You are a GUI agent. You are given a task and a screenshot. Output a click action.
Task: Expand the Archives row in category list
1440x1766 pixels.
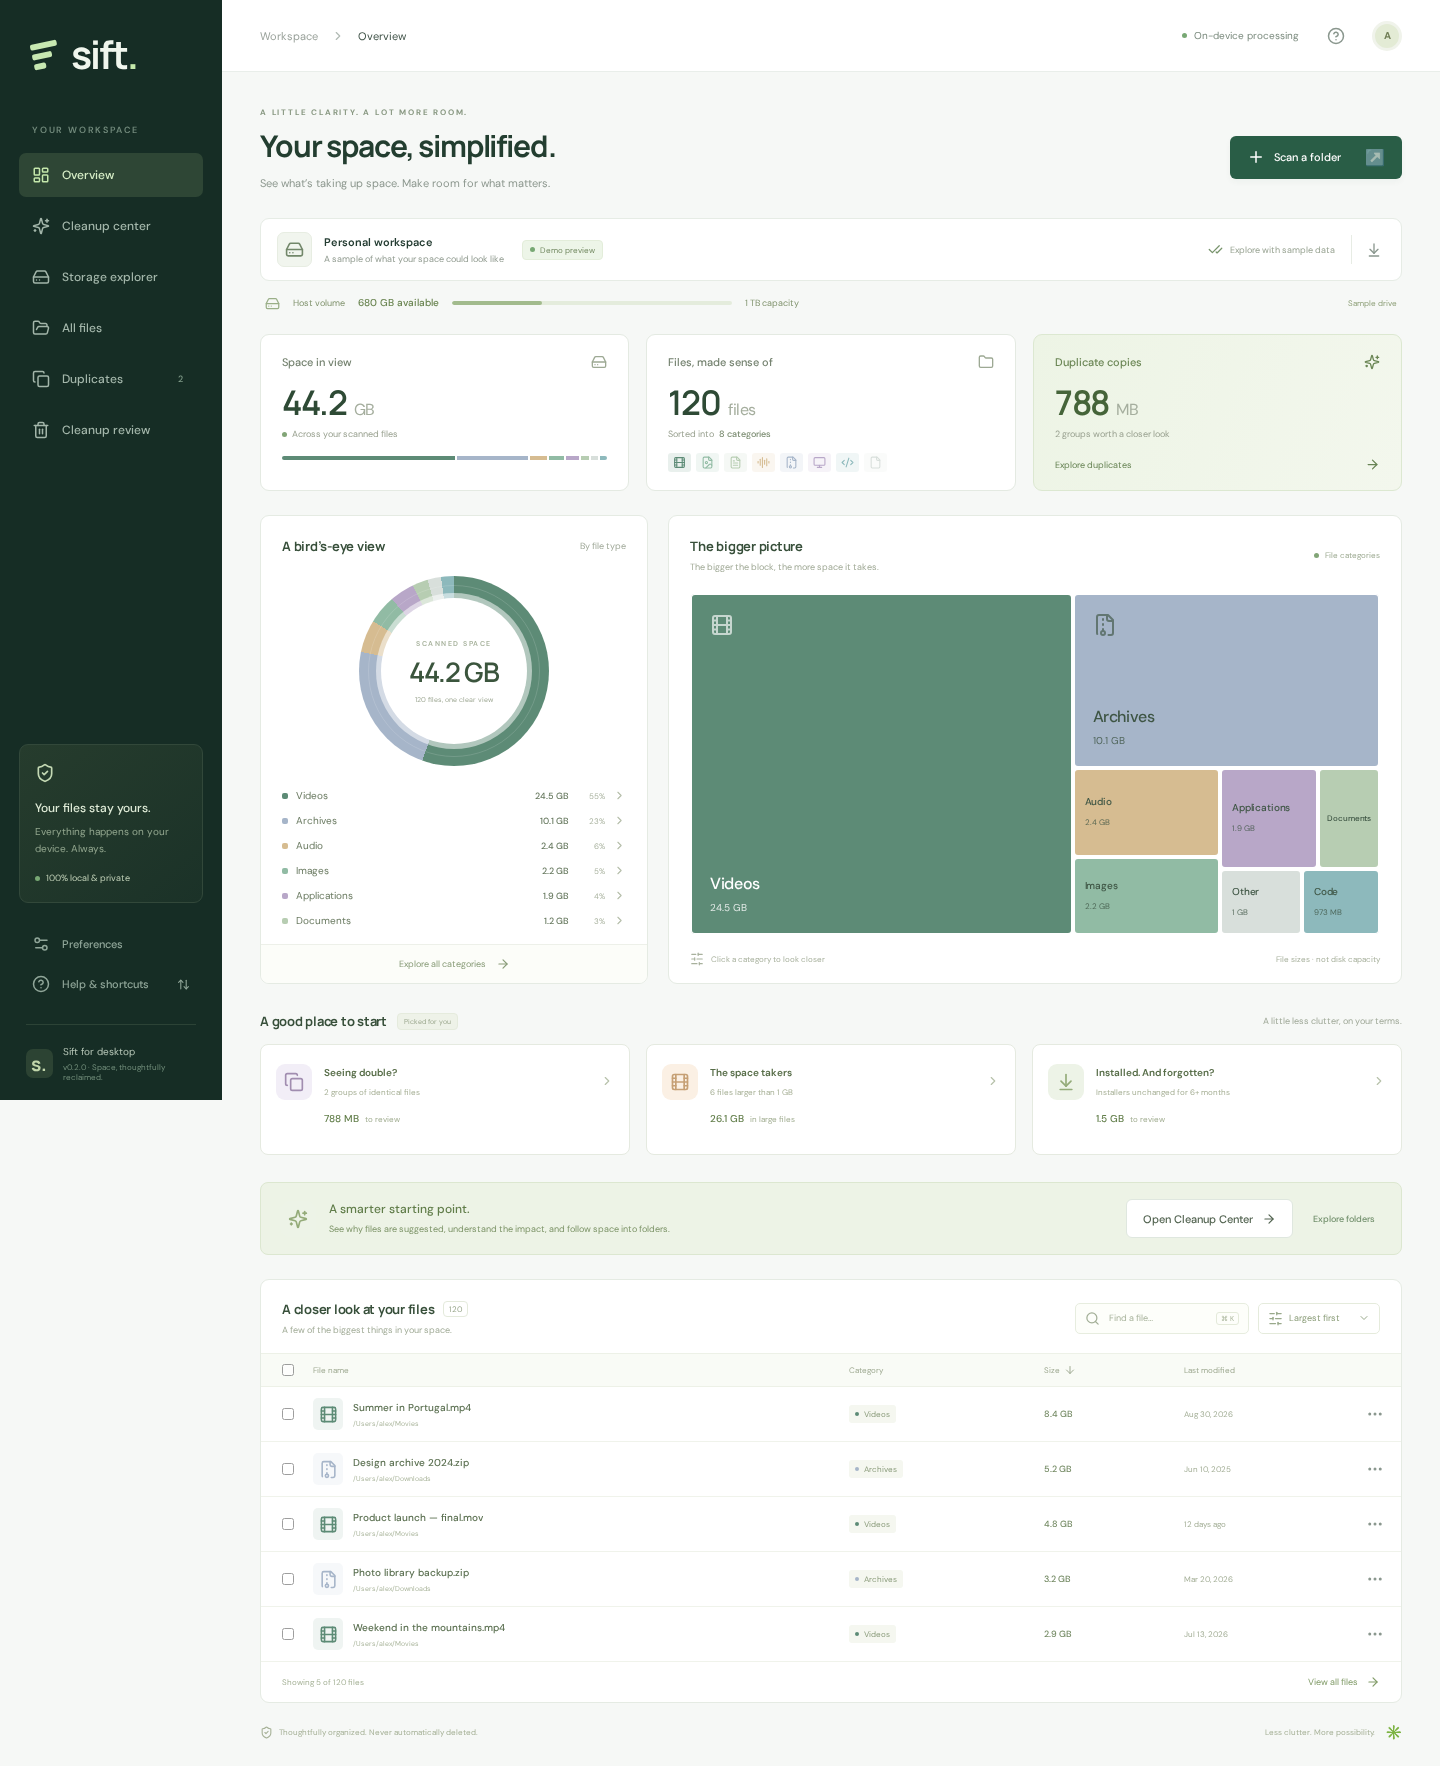pyautogui.click(x=620, y=821)
